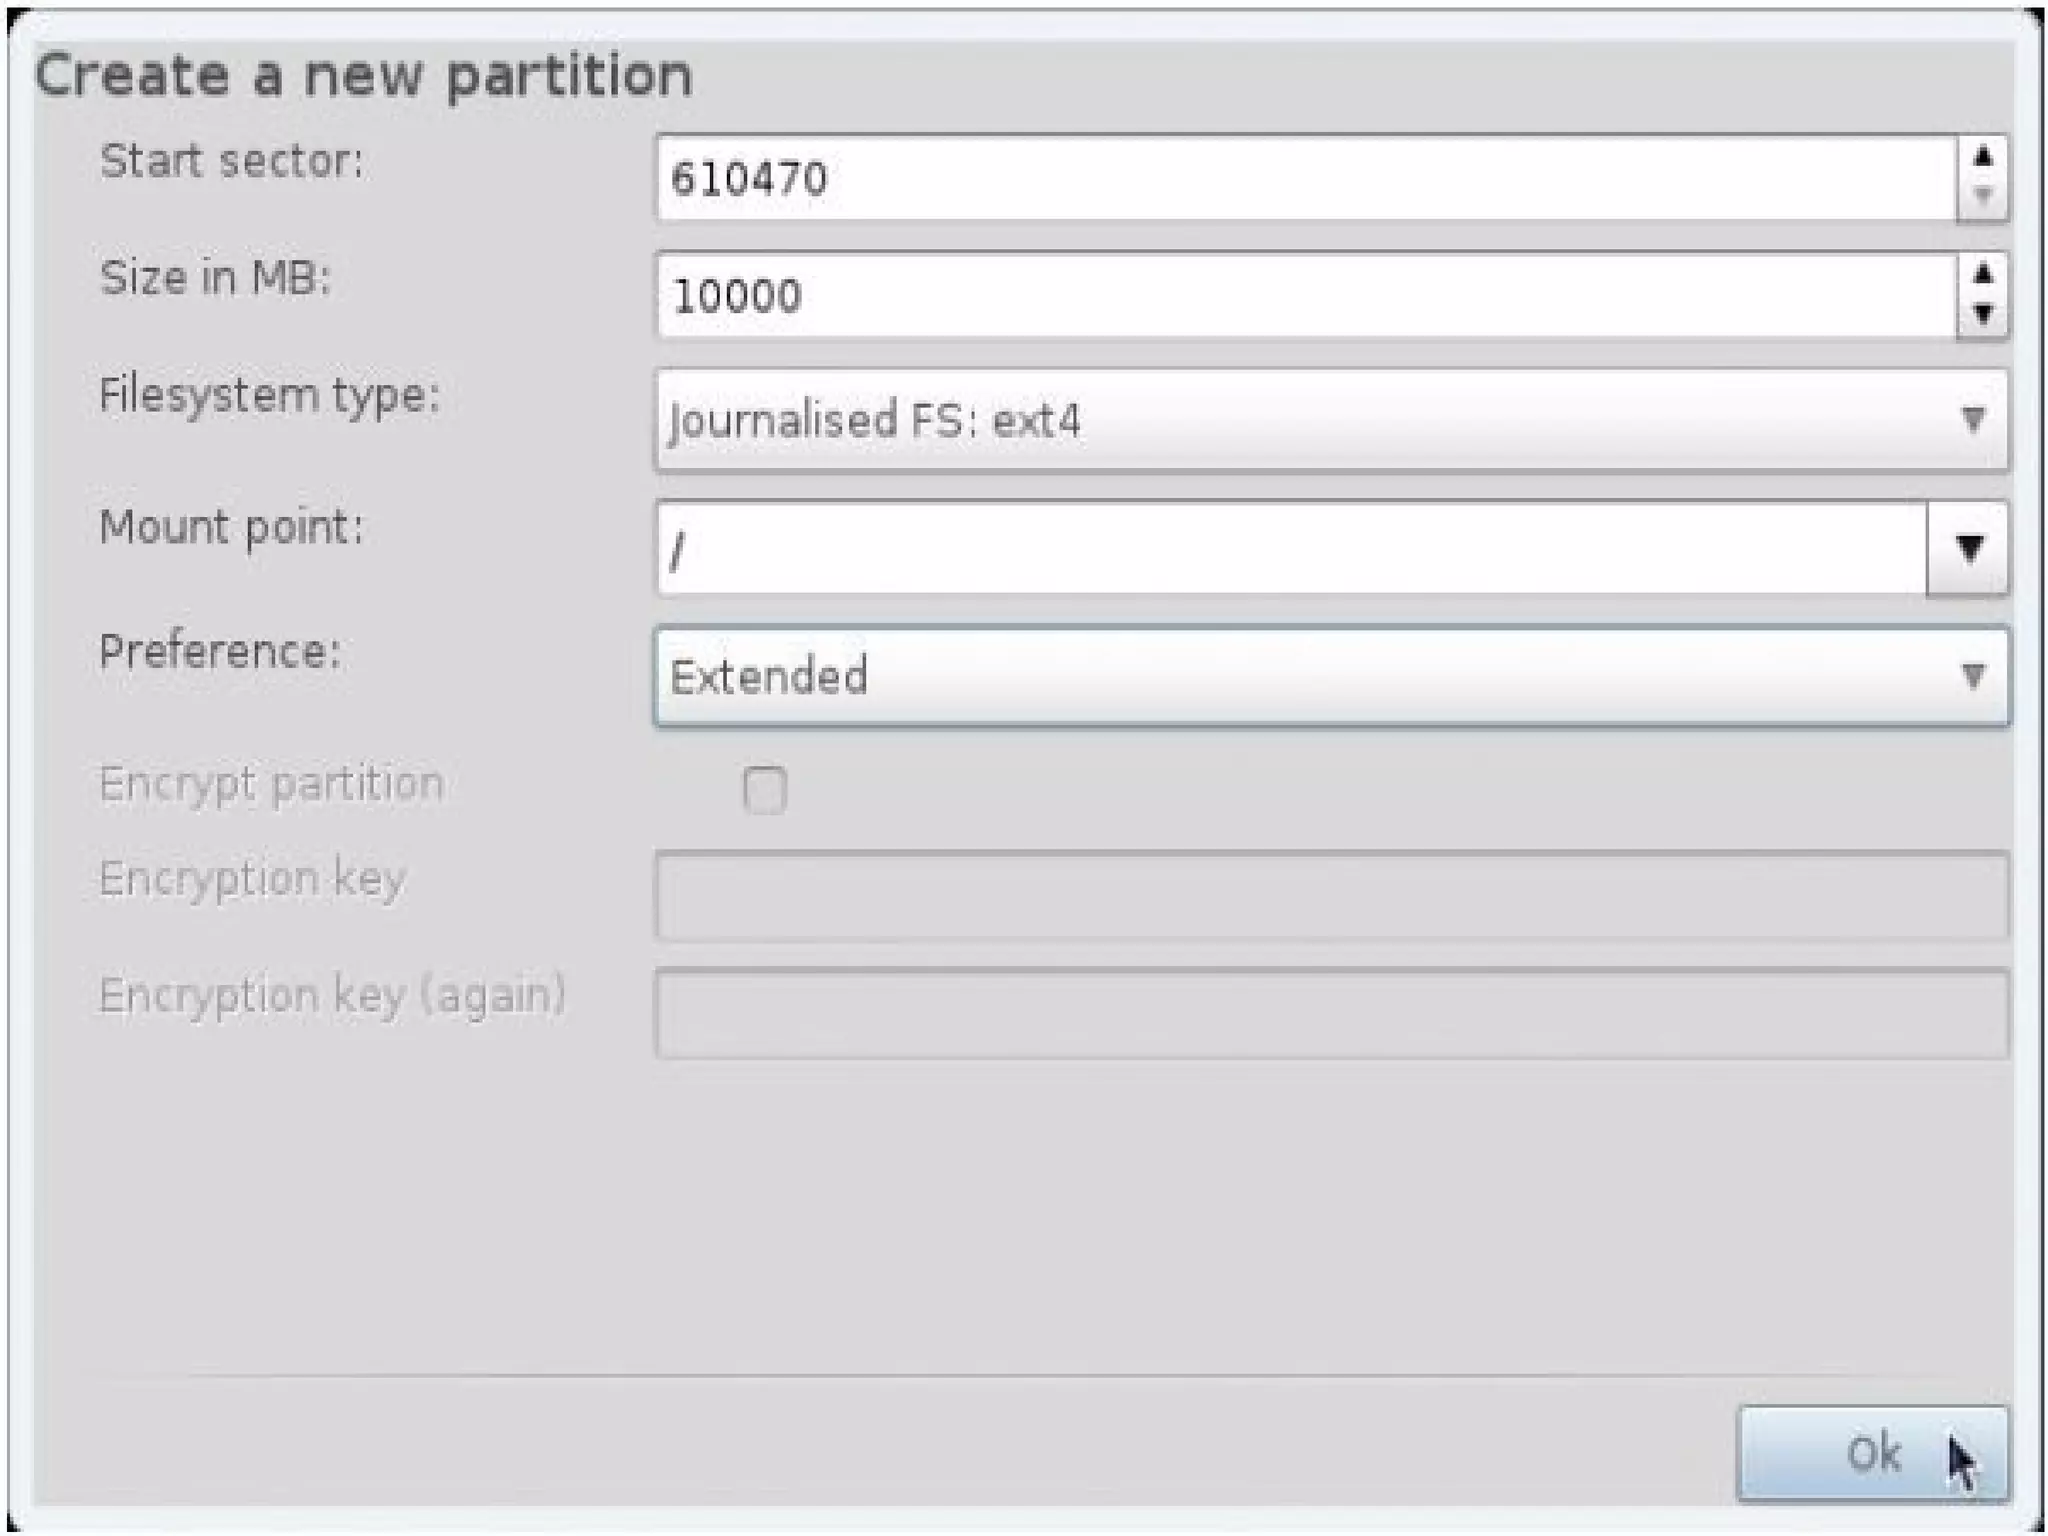Screen dimensions: 2048x1536
Task: Click the Create a new partition title
Action: pyautogui.click(x=363, y=76)
